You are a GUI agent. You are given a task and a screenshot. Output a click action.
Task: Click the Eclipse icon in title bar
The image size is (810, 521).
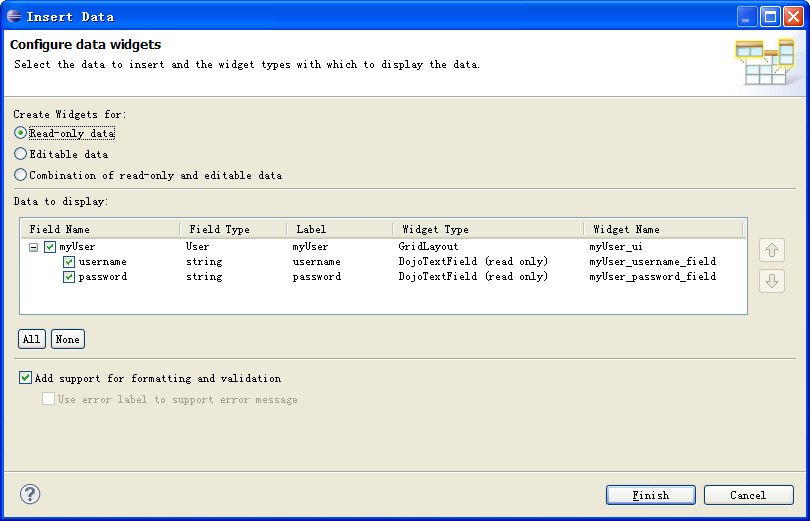(x=14, y=16)
